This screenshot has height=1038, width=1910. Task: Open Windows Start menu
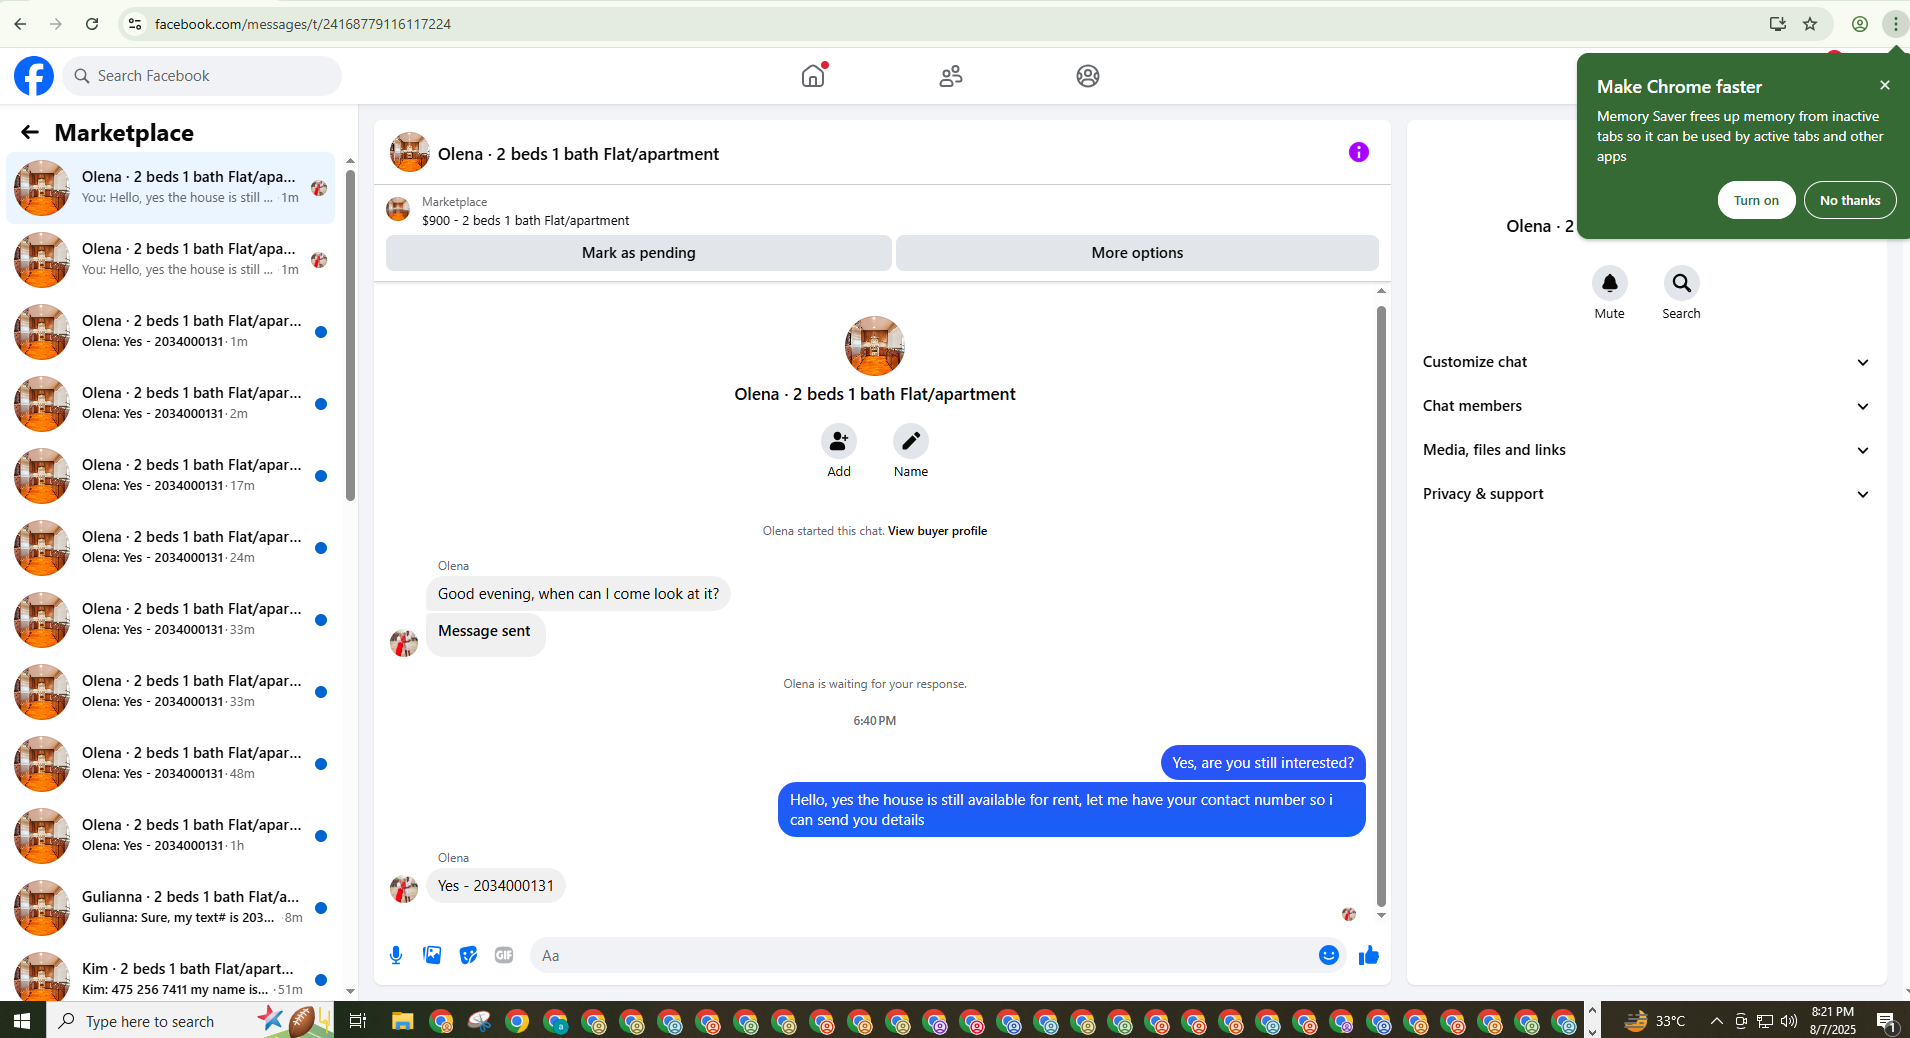pyautogui.click(x=22, y=1021)
